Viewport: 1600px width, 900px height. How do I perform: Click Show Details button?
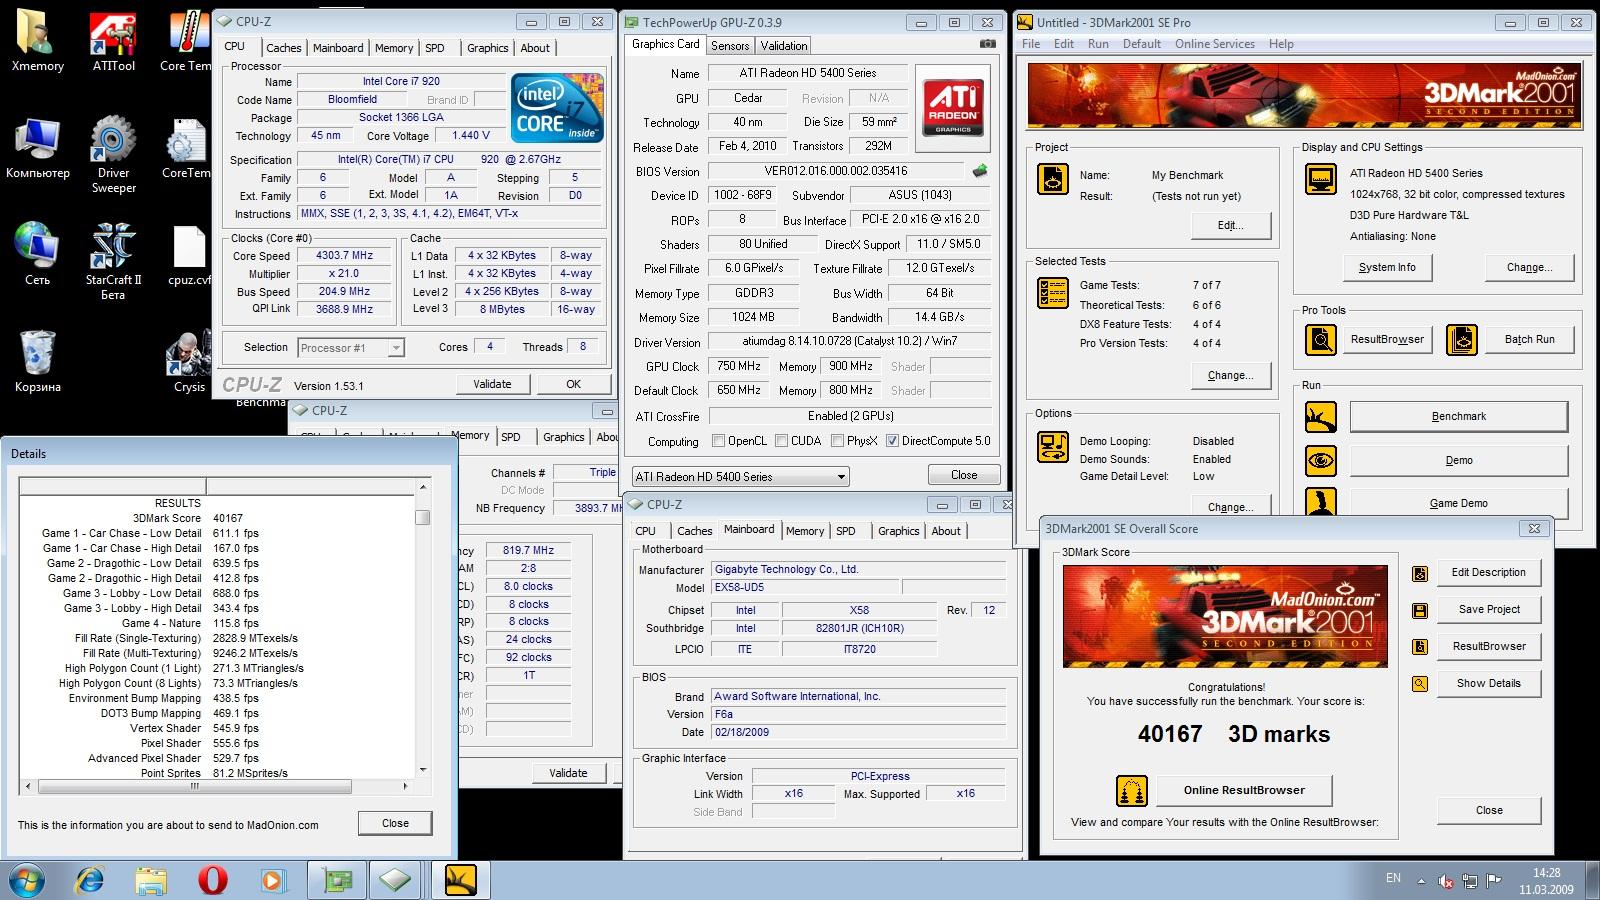pyautogui.click(x=1488, y=684)
